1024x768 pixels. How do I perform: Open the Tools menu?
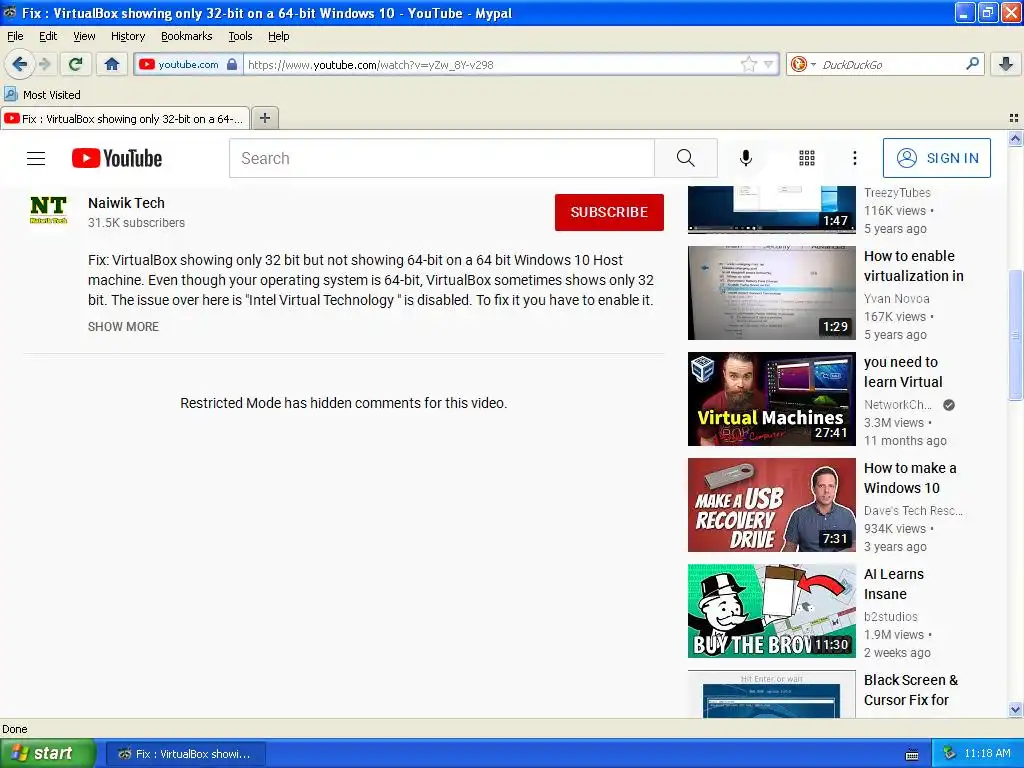coord(240,36)
